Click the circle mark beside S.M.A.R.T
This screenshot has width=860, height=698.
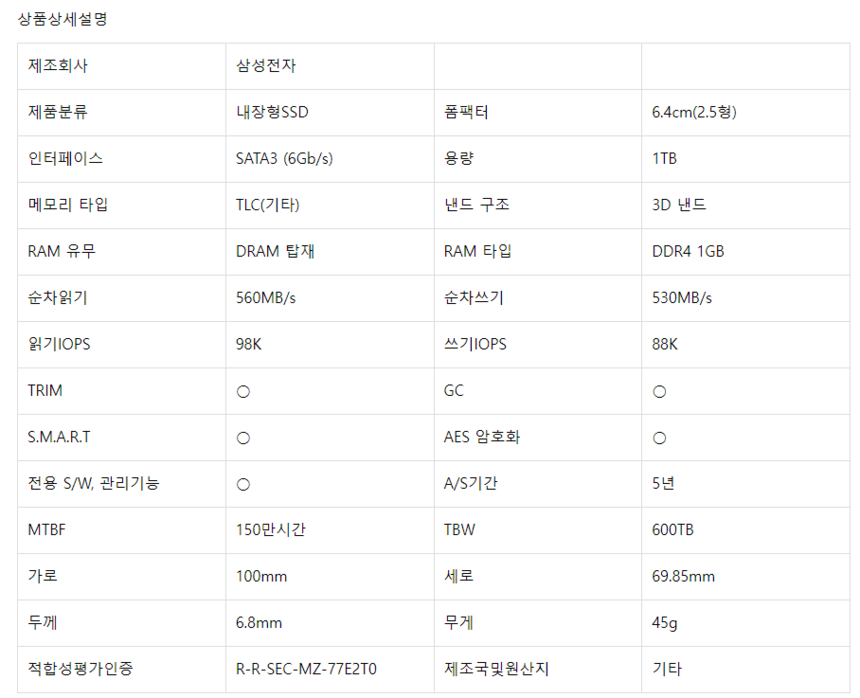coord(243,438)
